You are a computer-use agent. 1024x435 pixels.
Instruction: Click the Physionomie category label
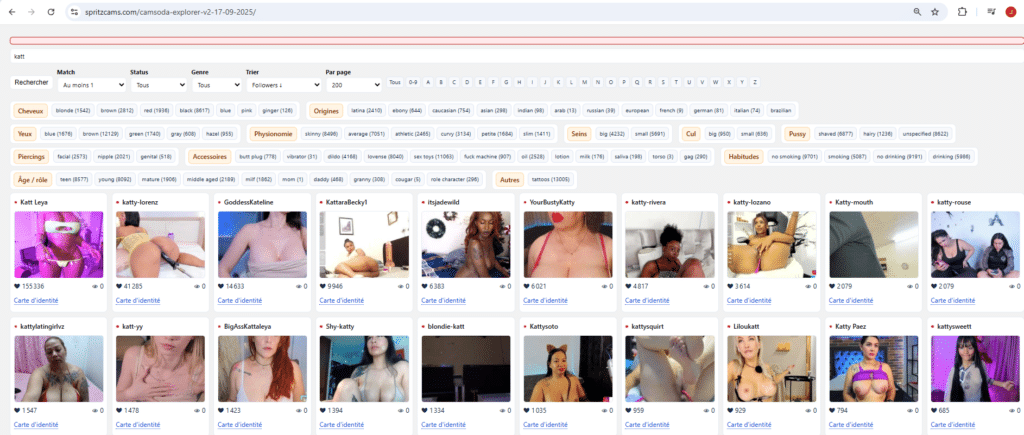[273, 134]
